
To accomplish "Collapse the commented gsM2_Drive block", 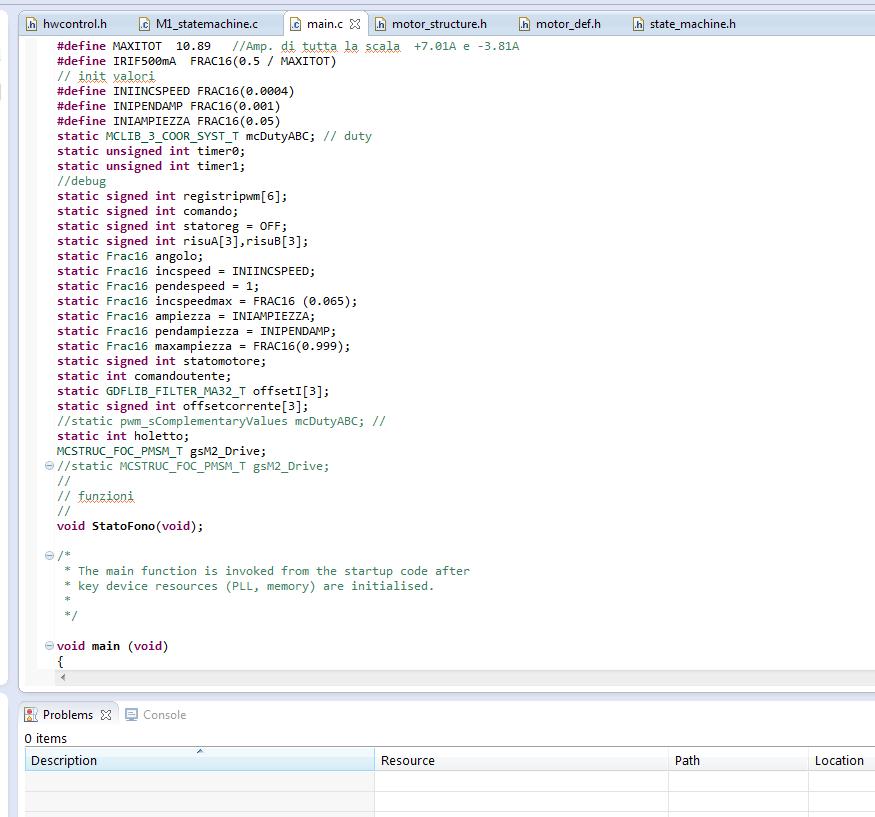I will 49,465.
